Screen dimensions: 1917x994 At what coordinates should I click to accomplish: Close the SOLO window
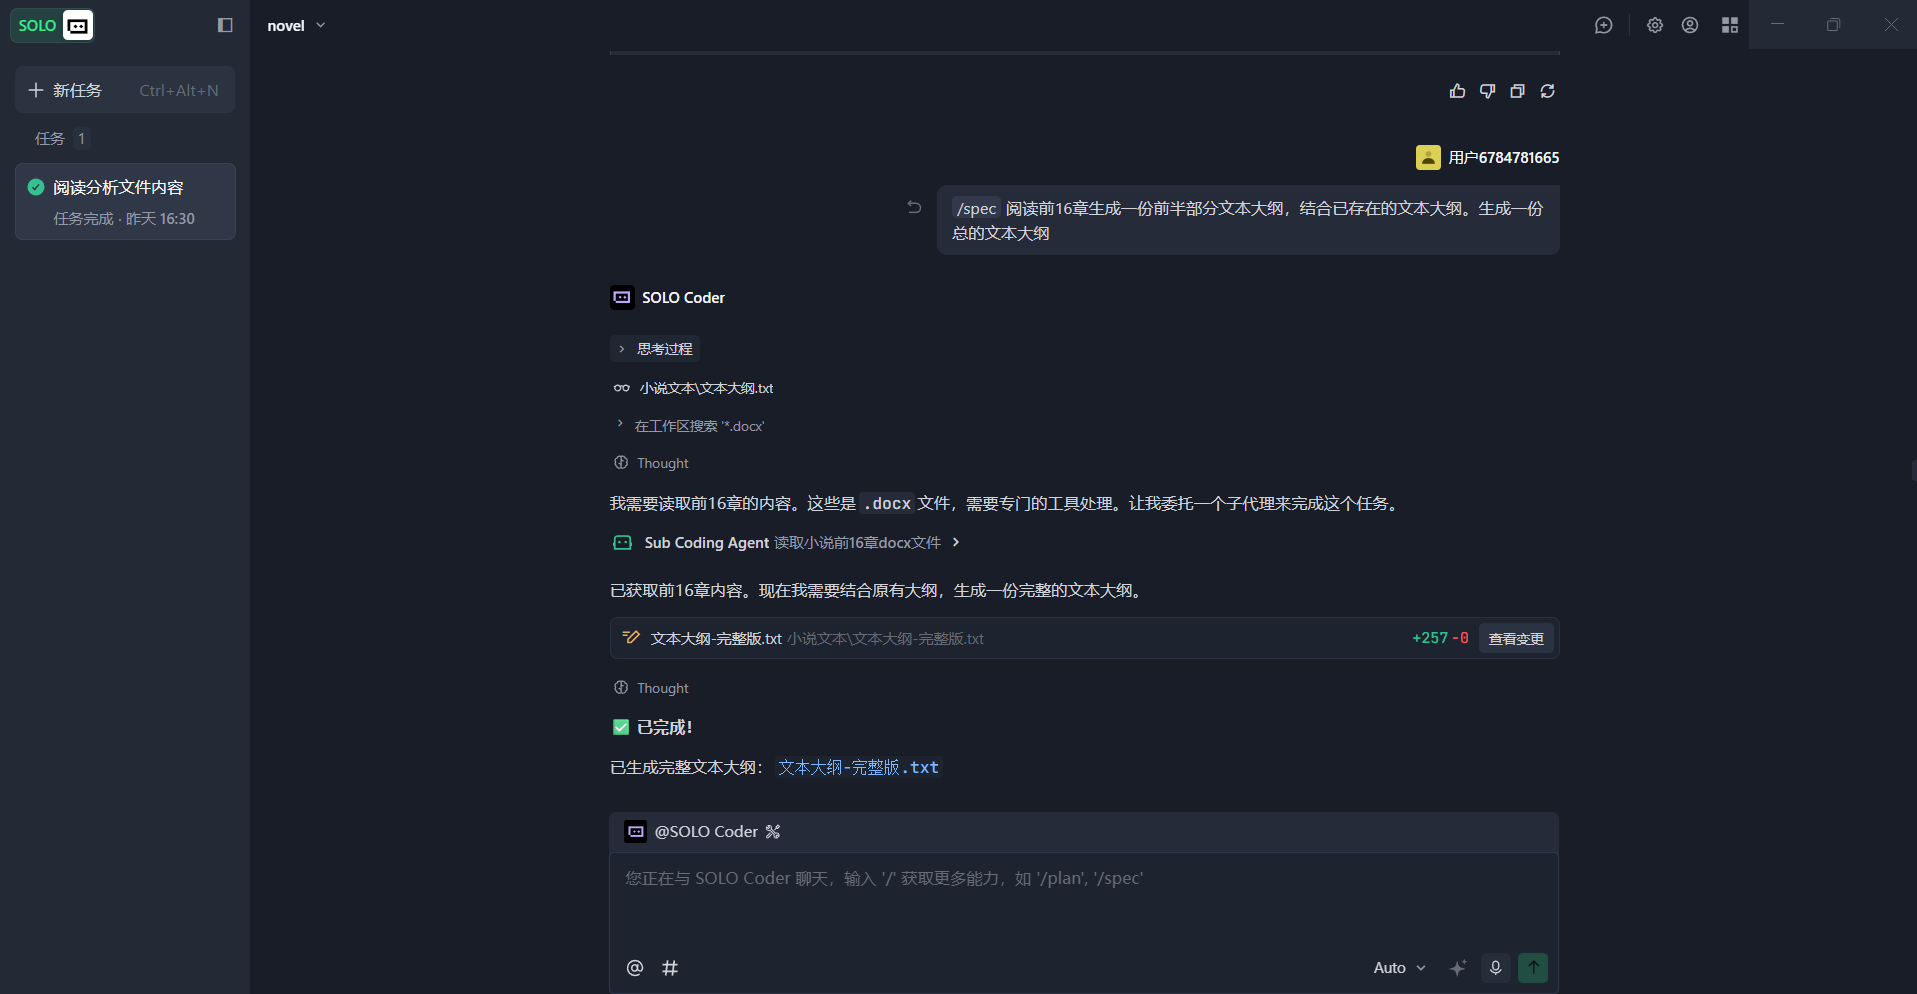[1890, 25]
